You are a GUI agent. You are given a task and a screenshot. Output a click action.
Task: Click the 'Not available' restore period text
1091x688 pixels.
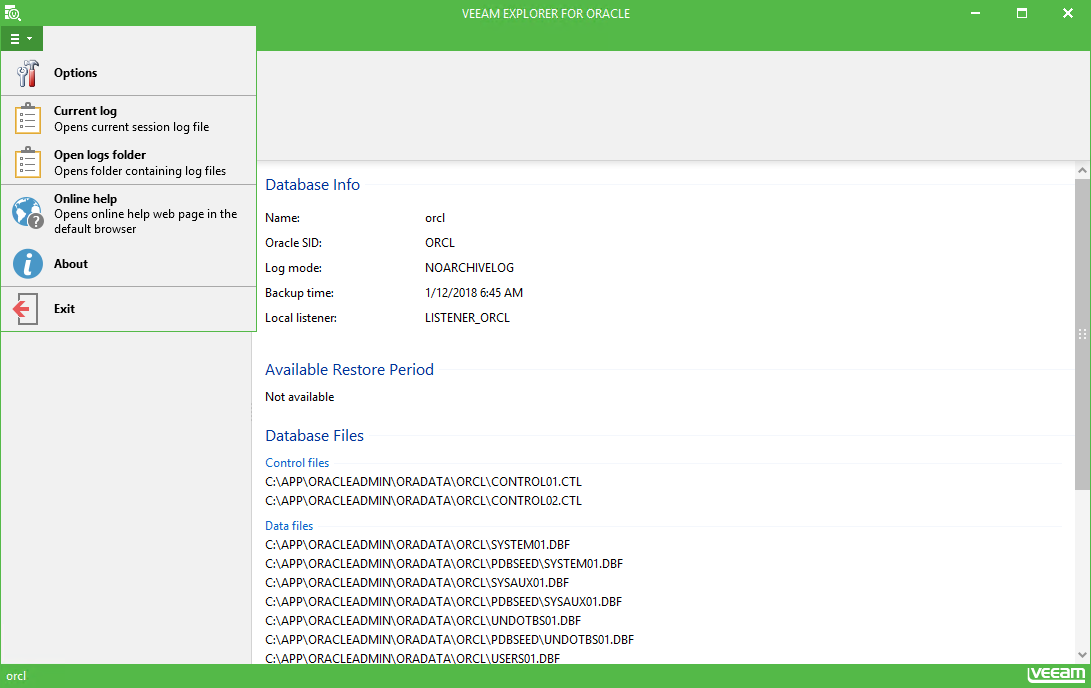(x=300, y=397)
